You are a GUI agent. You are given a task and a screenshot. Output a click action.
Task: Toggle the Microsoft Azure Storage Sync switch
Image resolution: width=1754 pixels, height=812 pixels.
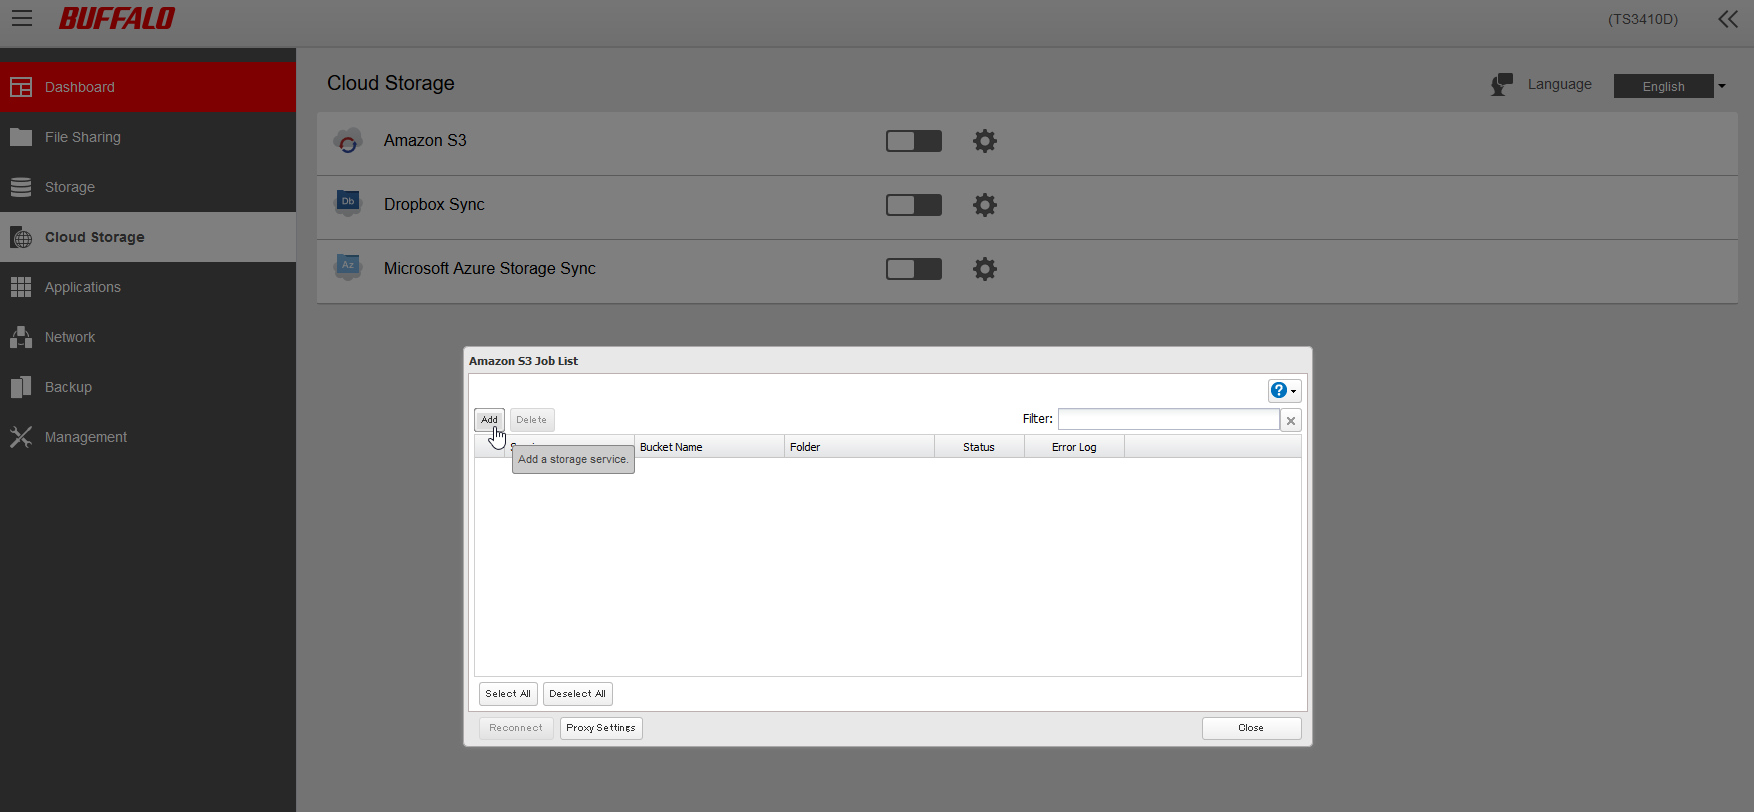tap(914, 269)
